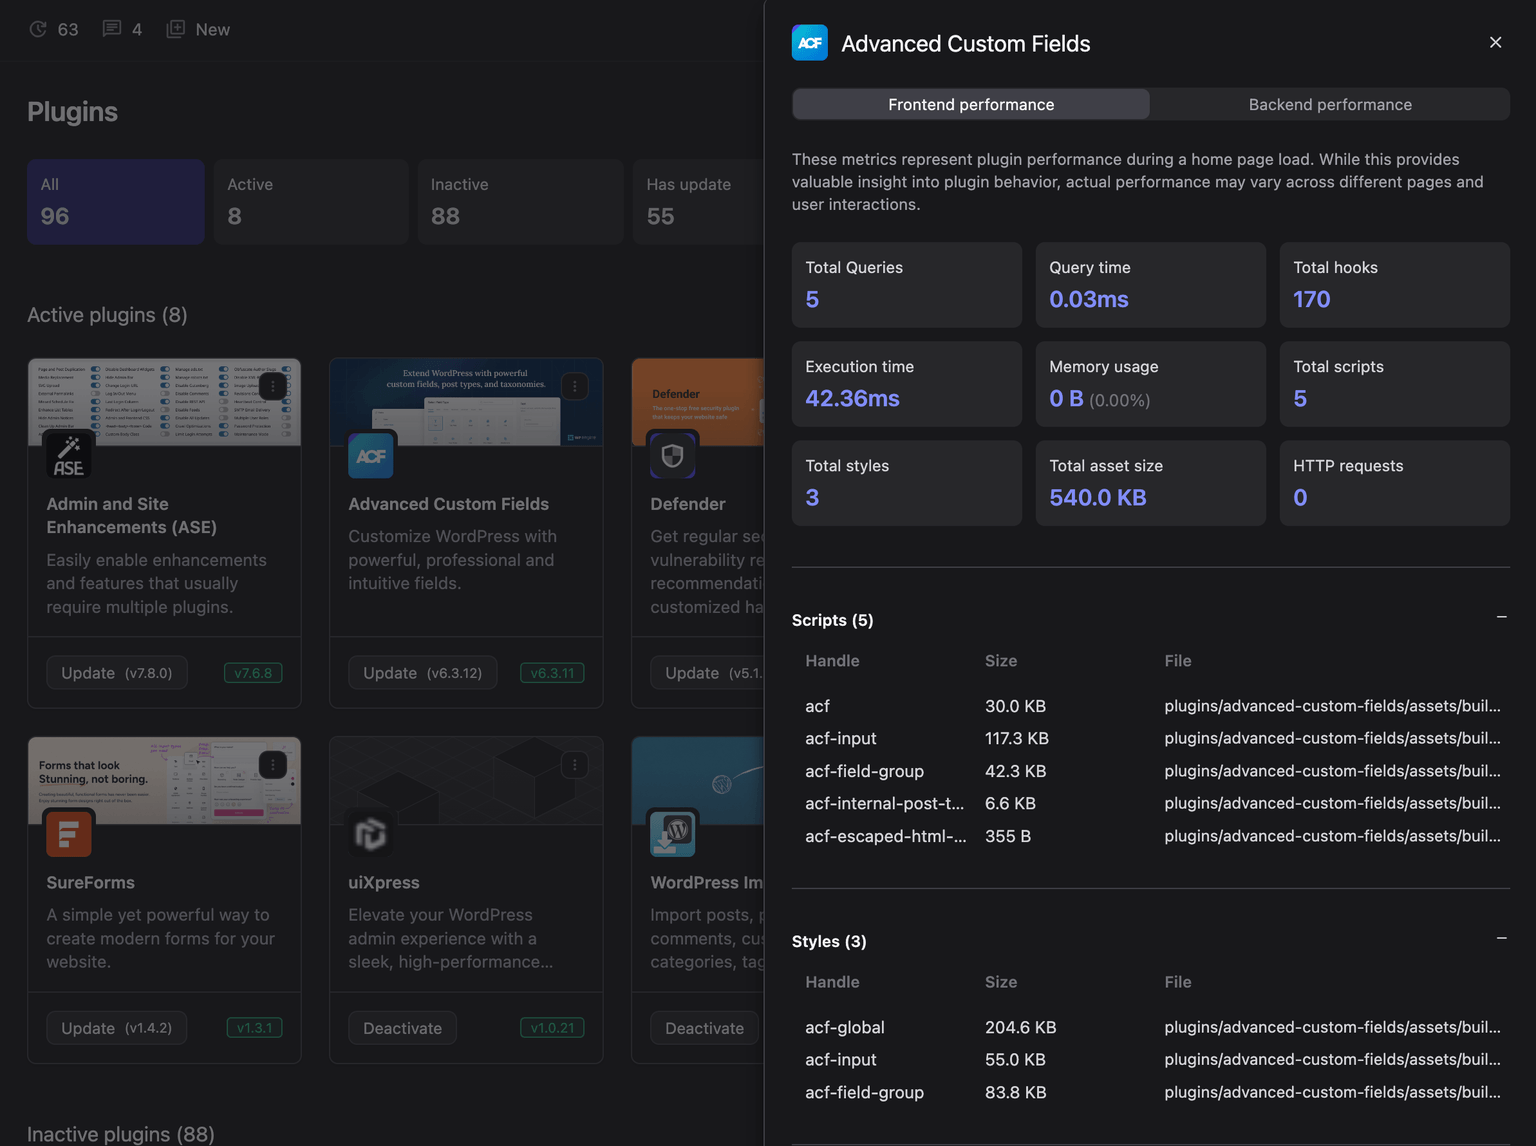Screen dimensions: 1536x1146
Task: Click uiXpress version badge v1.0.21
Action: coord(552,1028)
